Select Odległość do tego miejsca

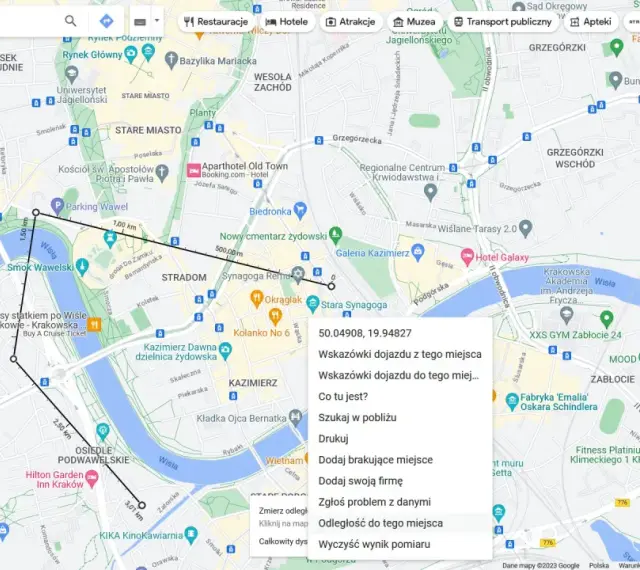[x=400, y=523]
